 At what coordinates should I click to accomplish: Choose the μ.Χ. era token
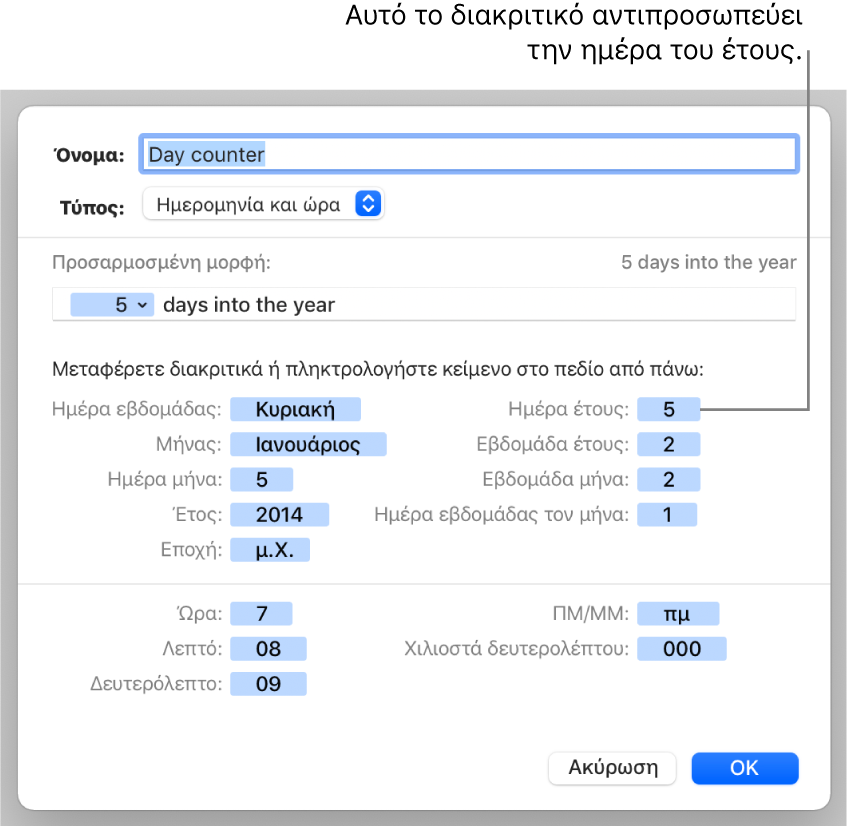(x=270, y=550)
